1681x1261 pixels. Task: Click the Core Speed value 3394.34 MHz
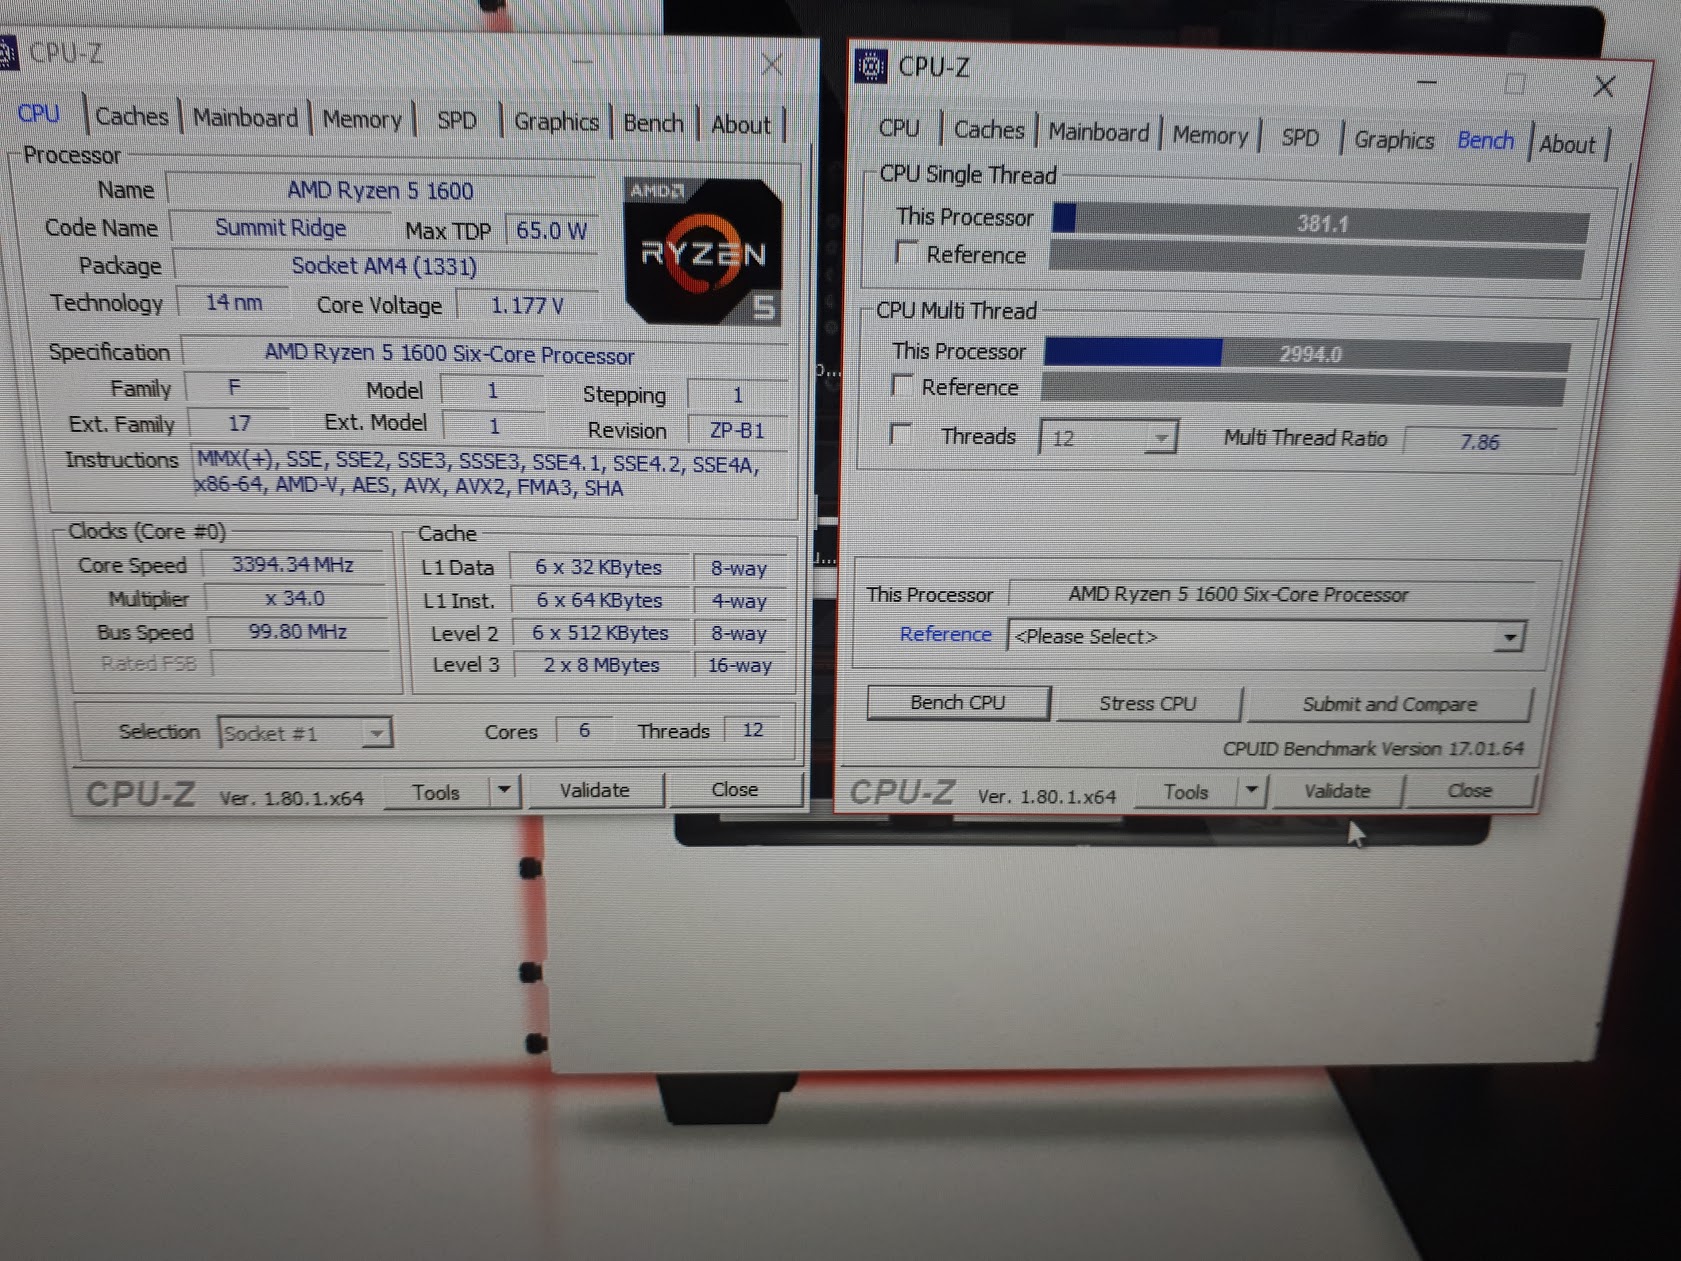coord(293,565)
